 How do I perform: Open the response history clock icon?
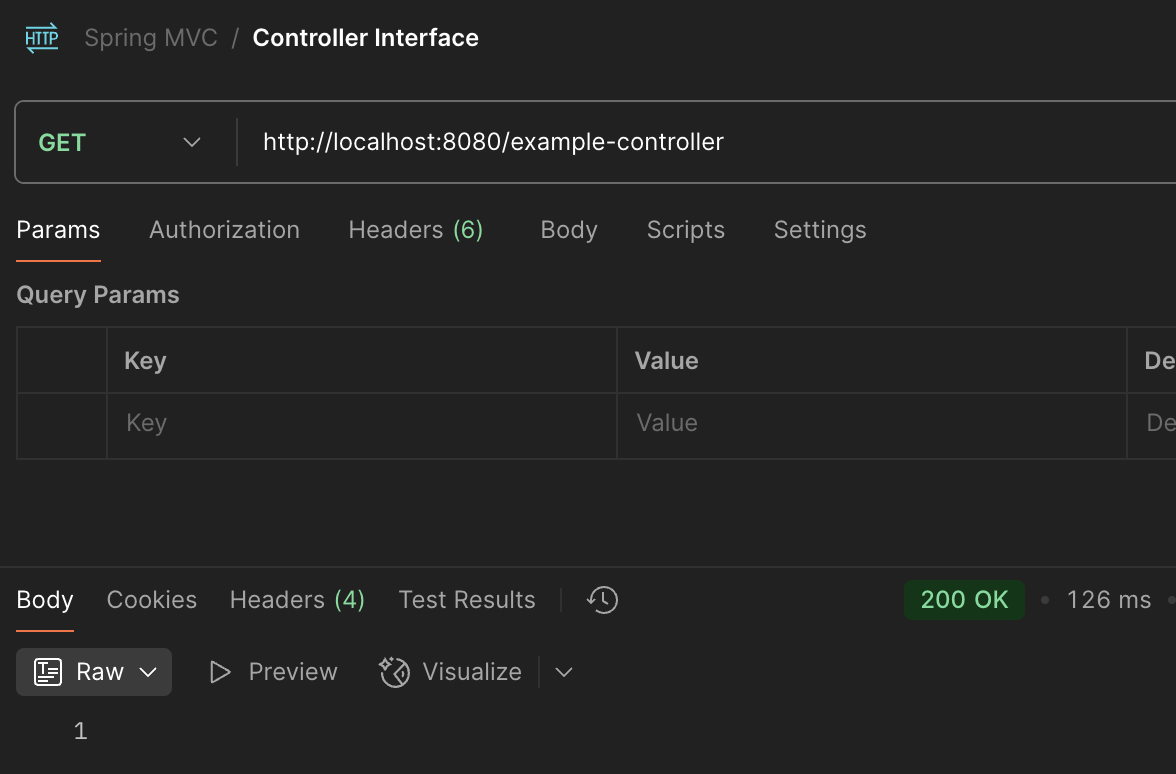pos(602,600)
